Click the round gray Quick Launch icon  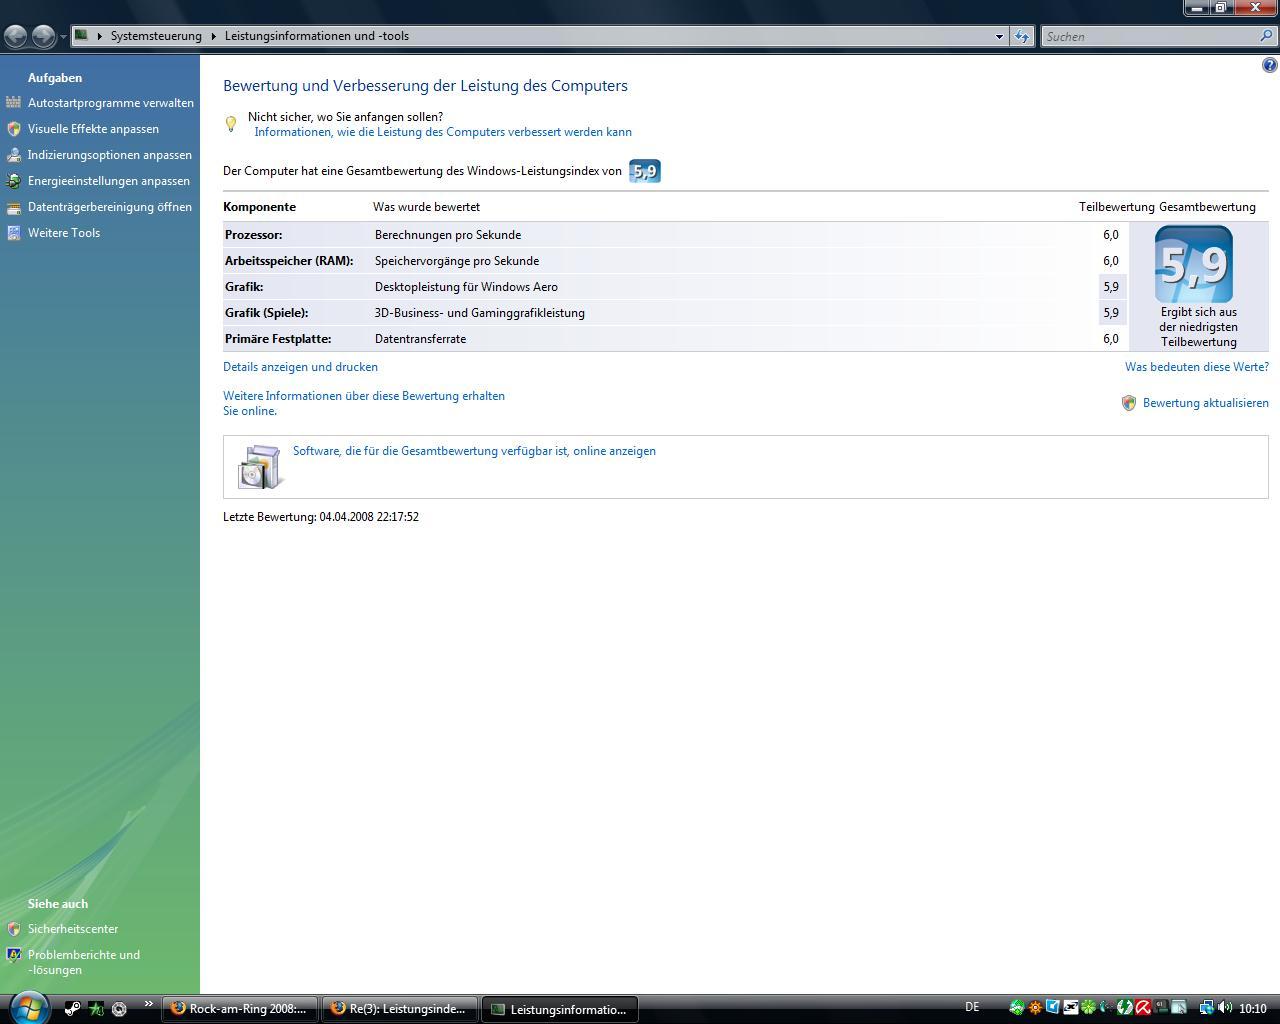pos(119,1009)
